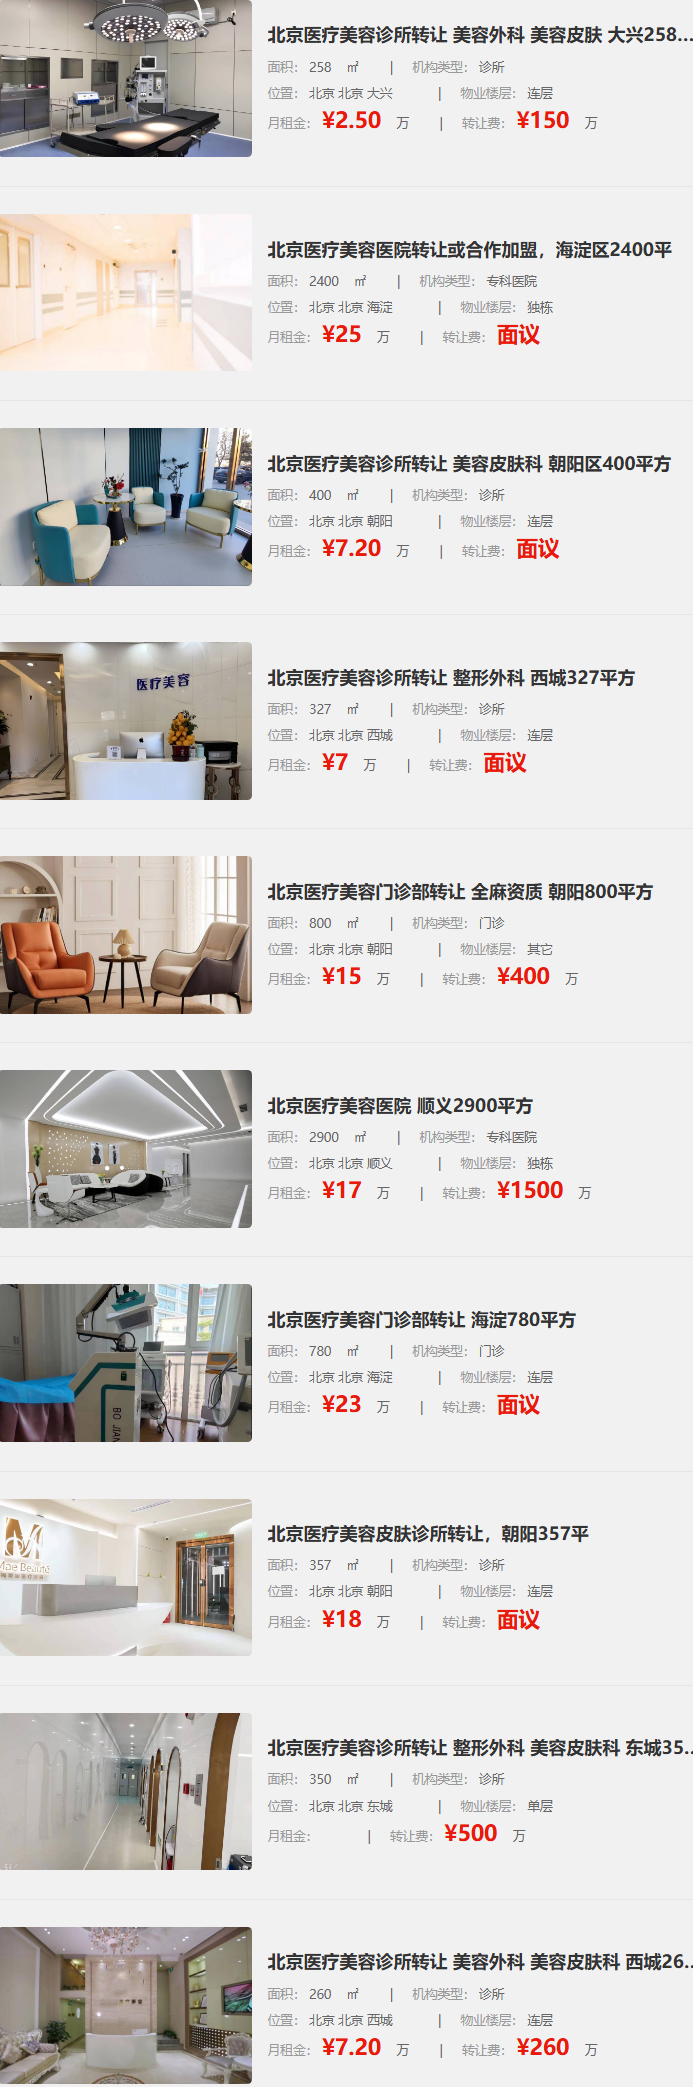This screenshot has width=693, height=2087.
Task: Click the white lobby ceiling lights thumbnail
Action: point(126,1149)
